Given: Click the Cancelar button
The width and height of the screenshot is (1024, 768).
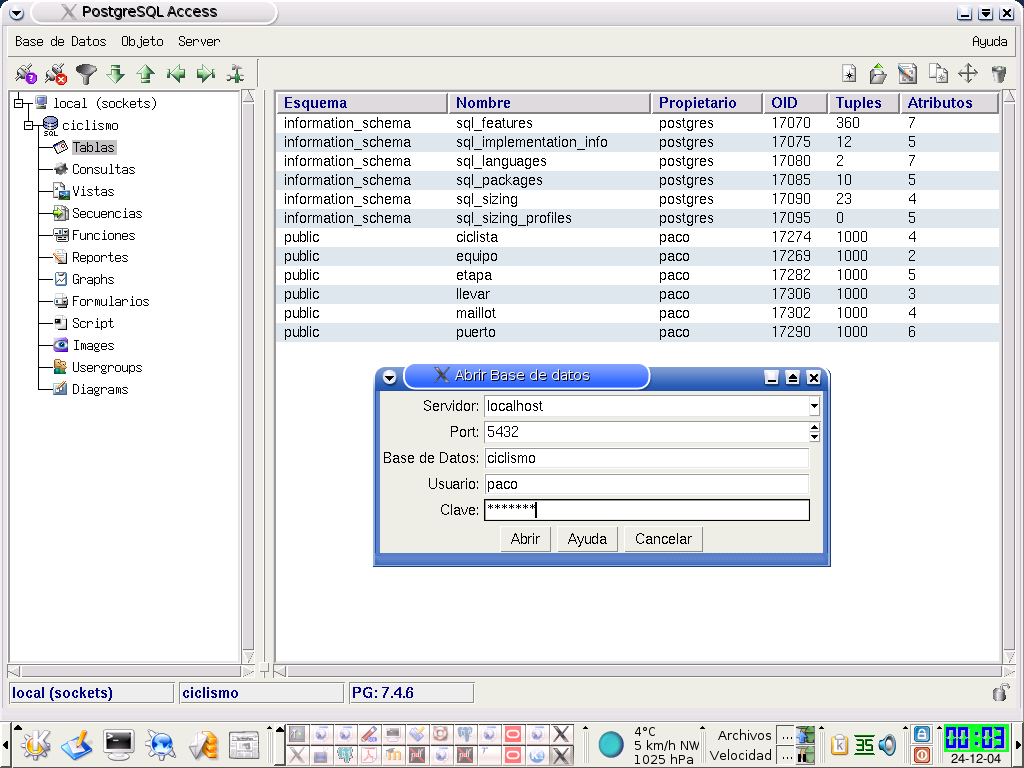Looking at the screenshot, I should click(663, 539).
